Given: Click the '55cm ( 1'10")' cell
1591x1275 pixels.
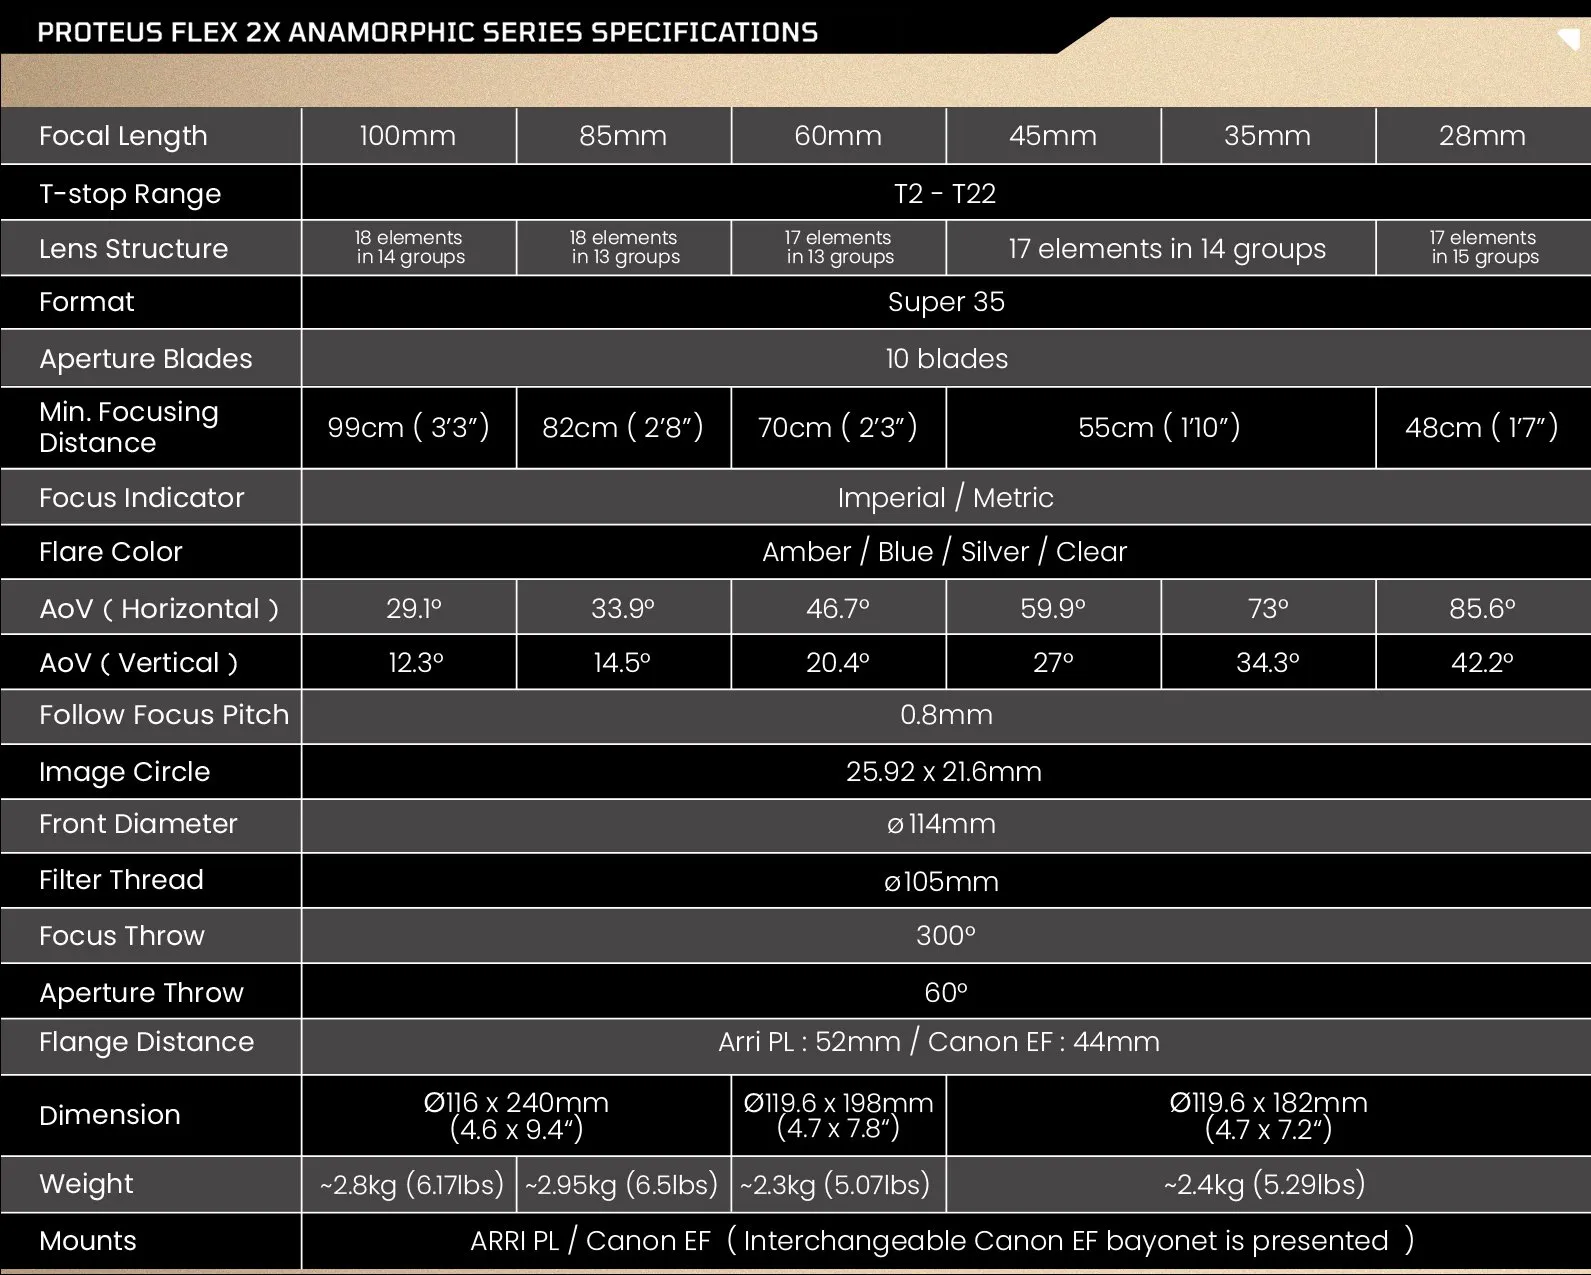Looking at the screenshot, I should click(1159, 428).
